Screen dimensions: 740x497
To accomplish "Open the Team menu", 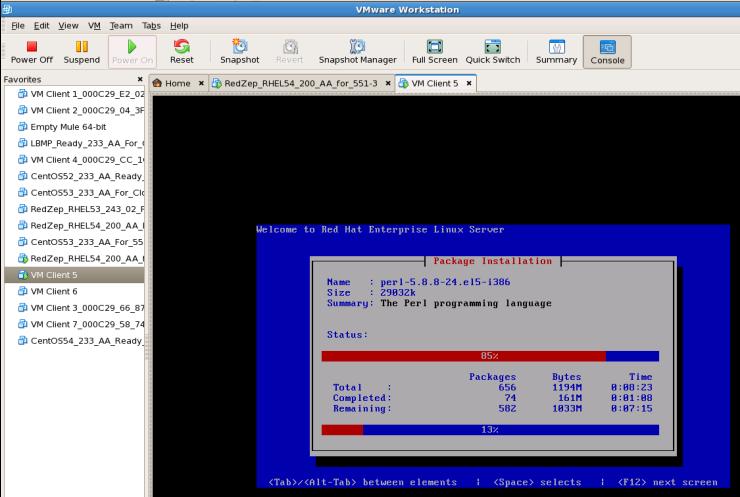I will (x=121, y=25).
